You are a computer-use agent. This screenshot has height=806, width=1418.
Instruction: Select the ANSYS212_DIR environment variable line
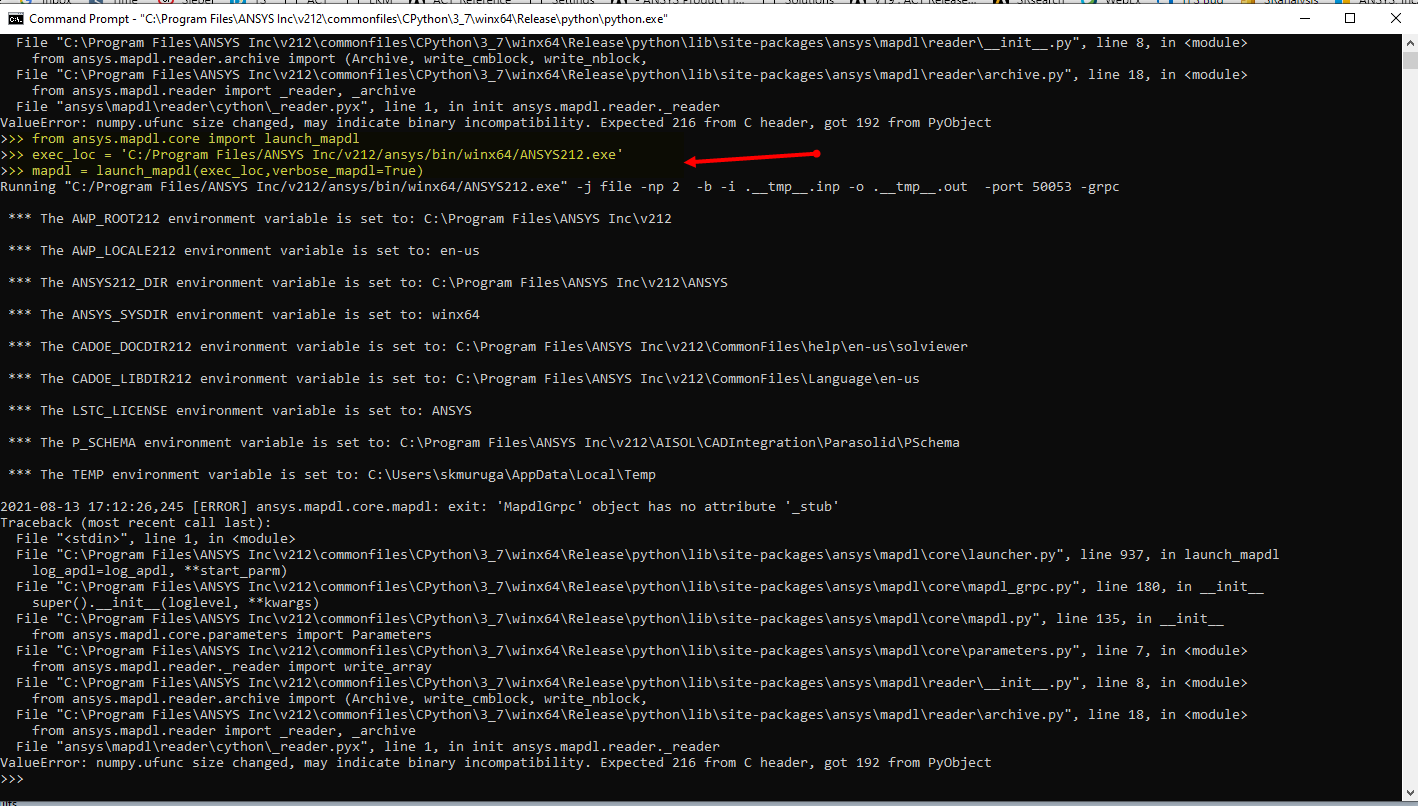pos(368,283)
